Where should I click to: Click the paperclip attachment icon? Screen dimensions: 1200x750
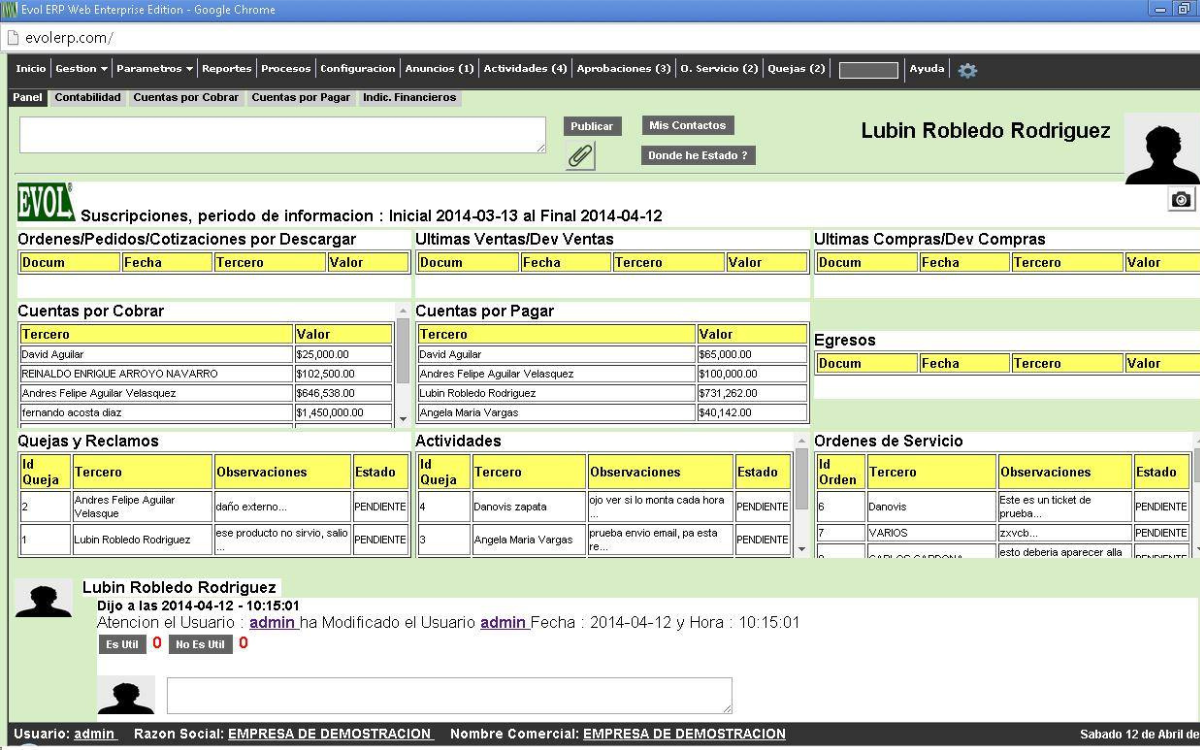[x=580, y=156]
